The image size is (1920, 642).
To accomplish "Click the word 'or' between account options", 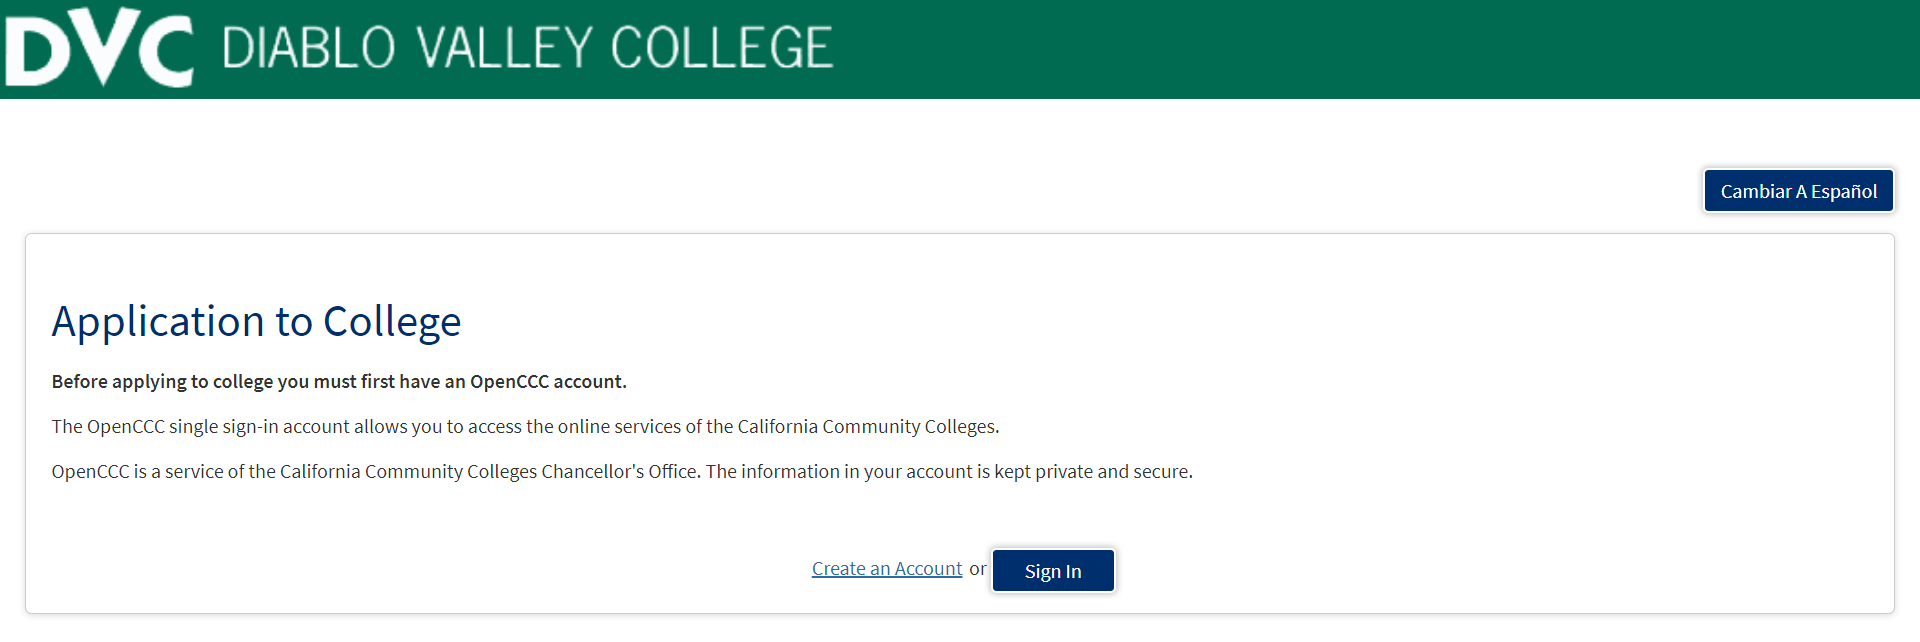I will [977, 568].
